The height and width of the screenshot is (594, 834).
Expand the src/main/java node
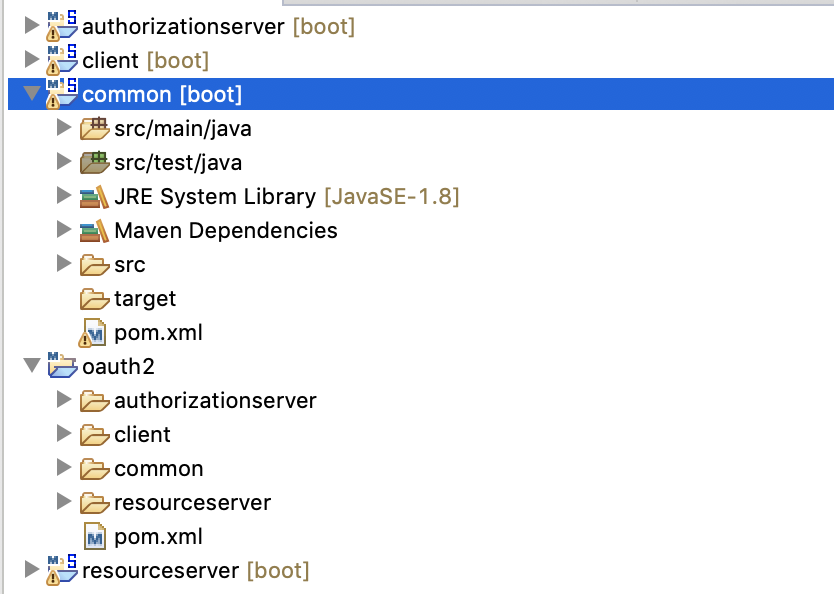63,128
